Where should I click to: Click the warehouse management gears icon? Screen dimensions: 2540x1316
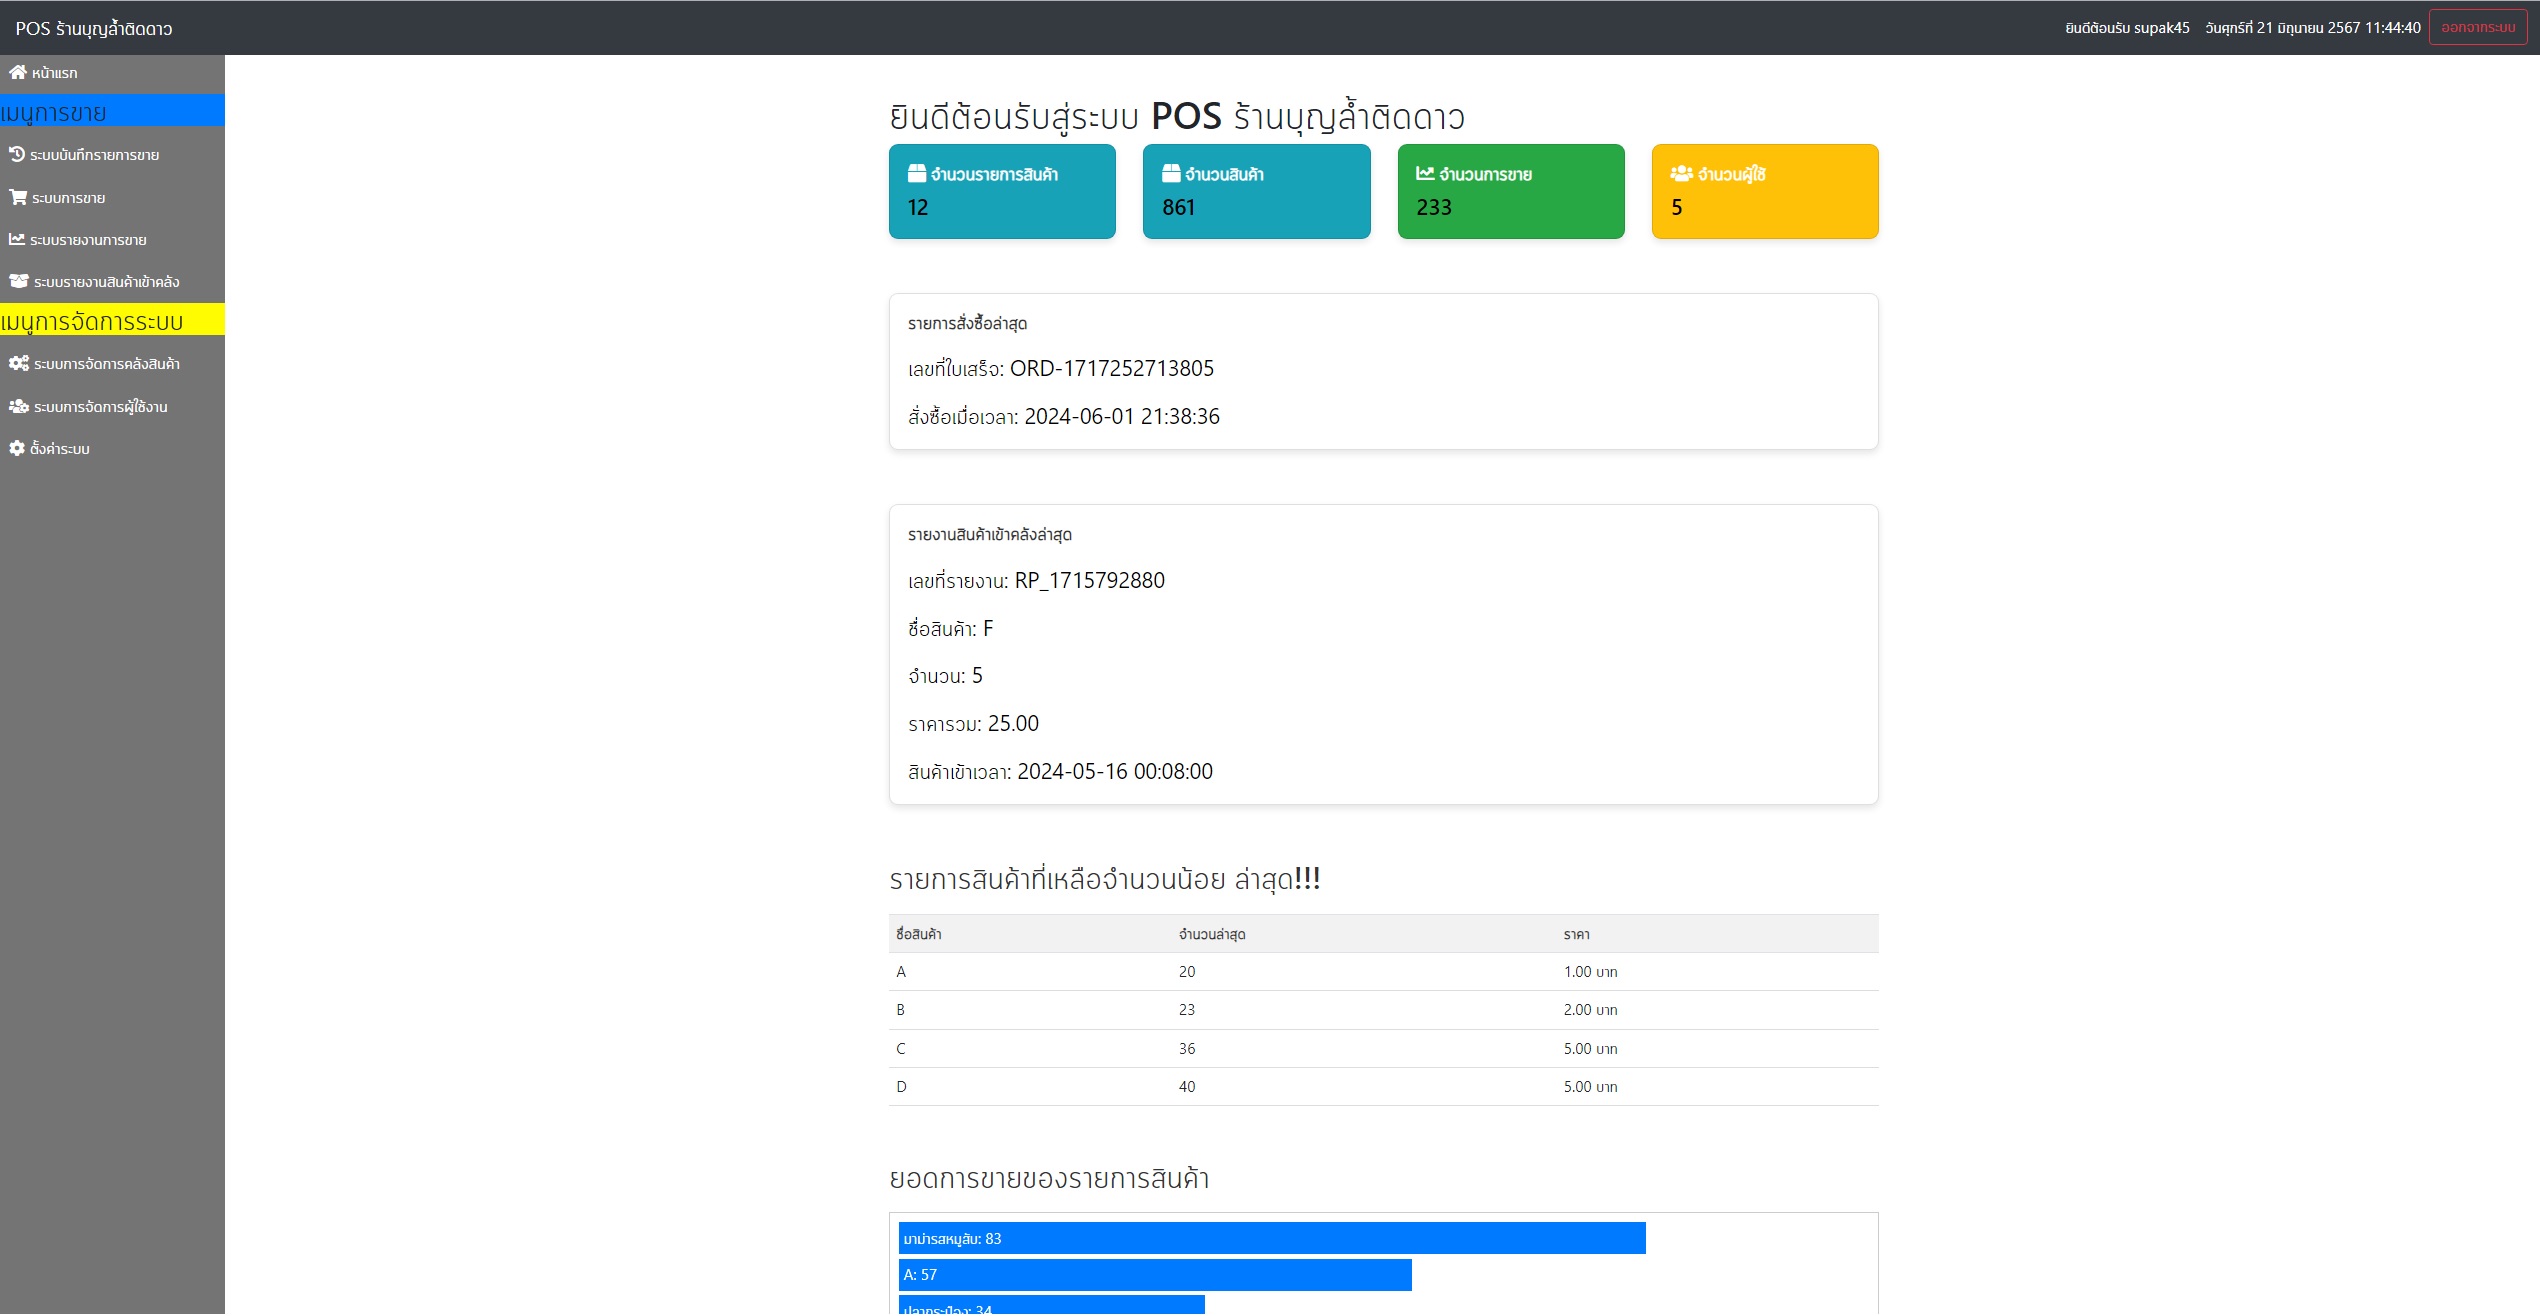[18, 363]
